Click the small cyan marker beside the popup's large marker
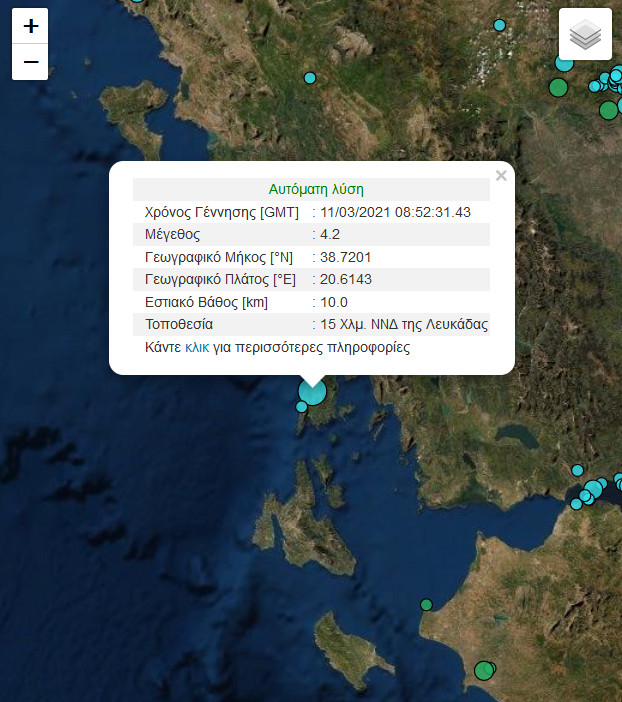 point(302,406)
